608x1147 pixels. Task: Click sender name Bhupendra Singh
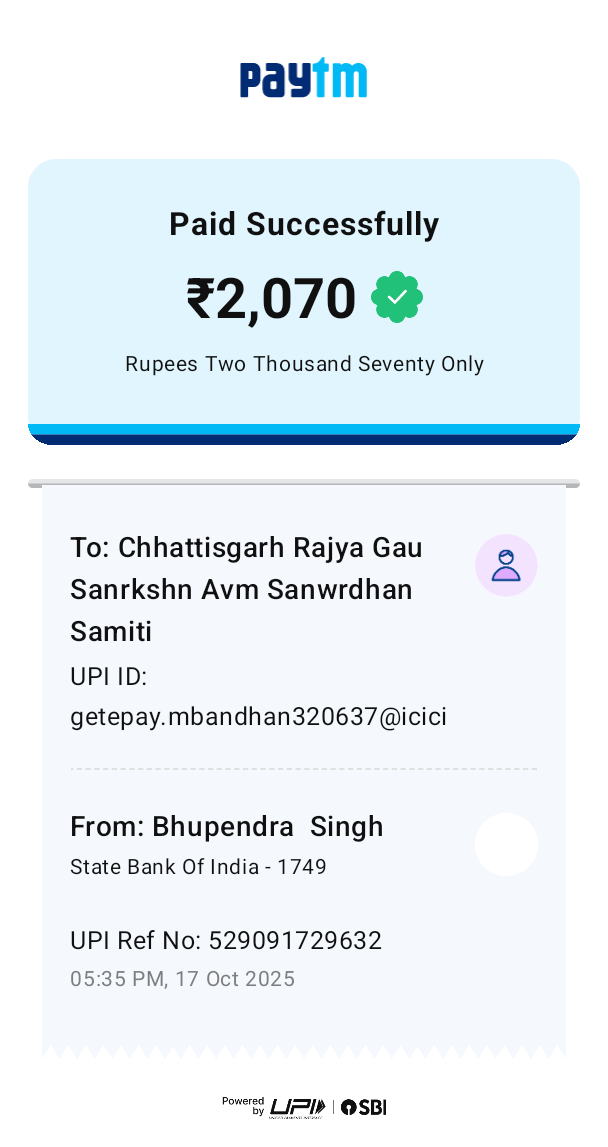226,827
